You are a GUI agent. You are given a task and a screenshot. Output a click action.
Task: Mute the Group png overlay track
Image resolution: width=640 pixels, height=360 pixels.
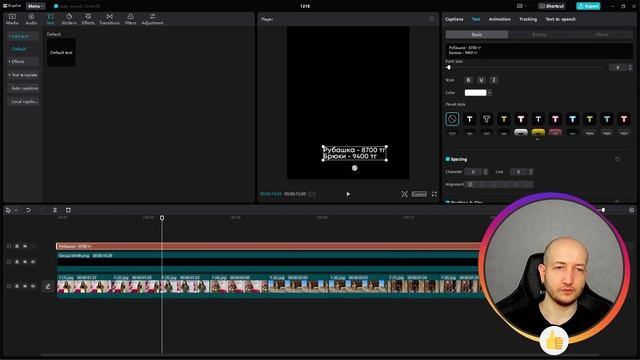pos(33,262)
